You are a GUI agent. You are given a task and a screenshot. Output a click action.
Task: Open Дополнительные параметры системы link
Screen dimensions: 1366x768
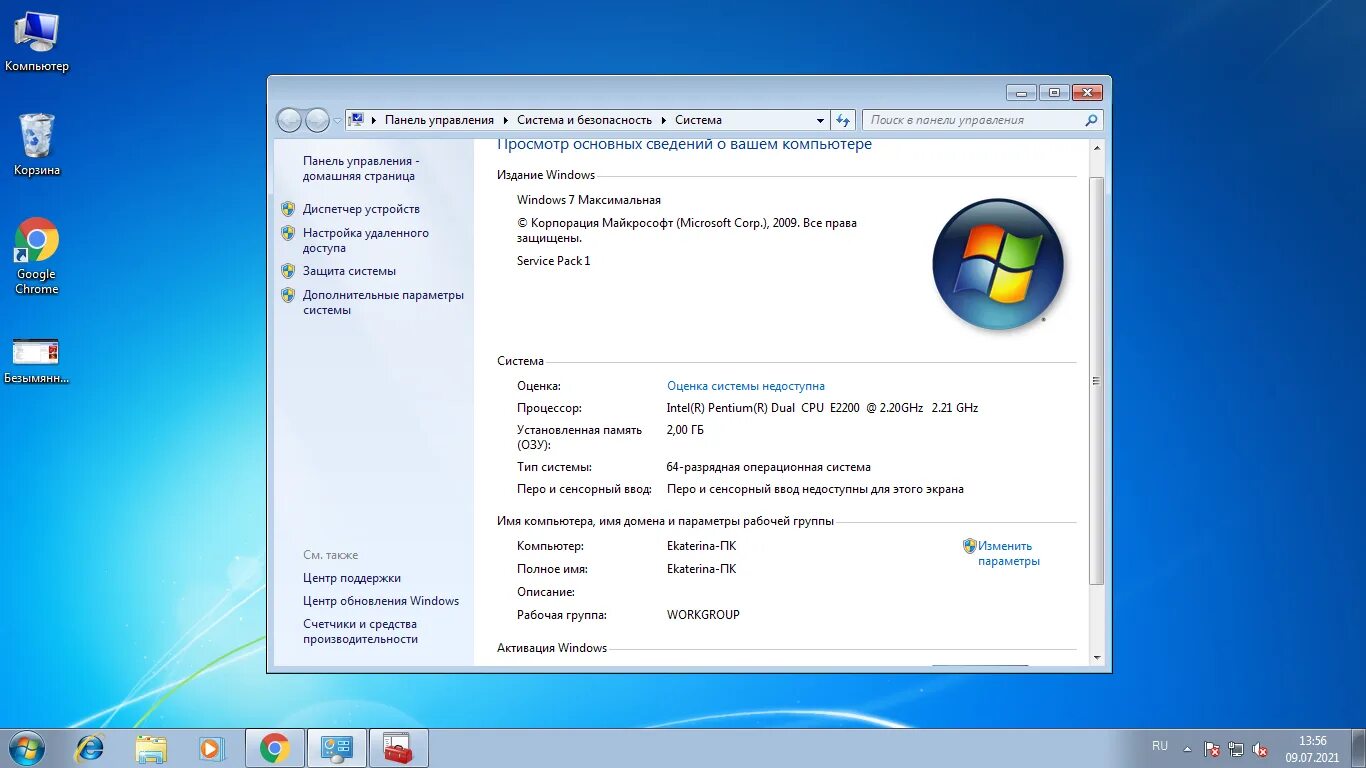point(383,302)
